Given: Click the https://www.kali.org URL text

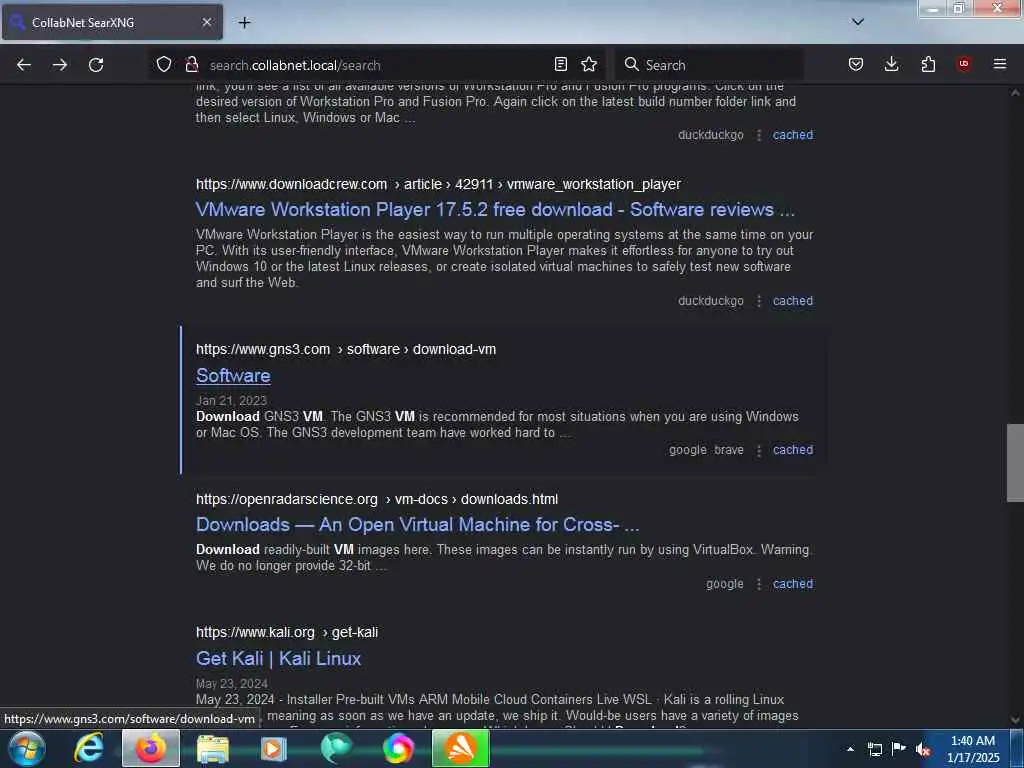Looking at the screenshot, I should (x=255, y=632).
